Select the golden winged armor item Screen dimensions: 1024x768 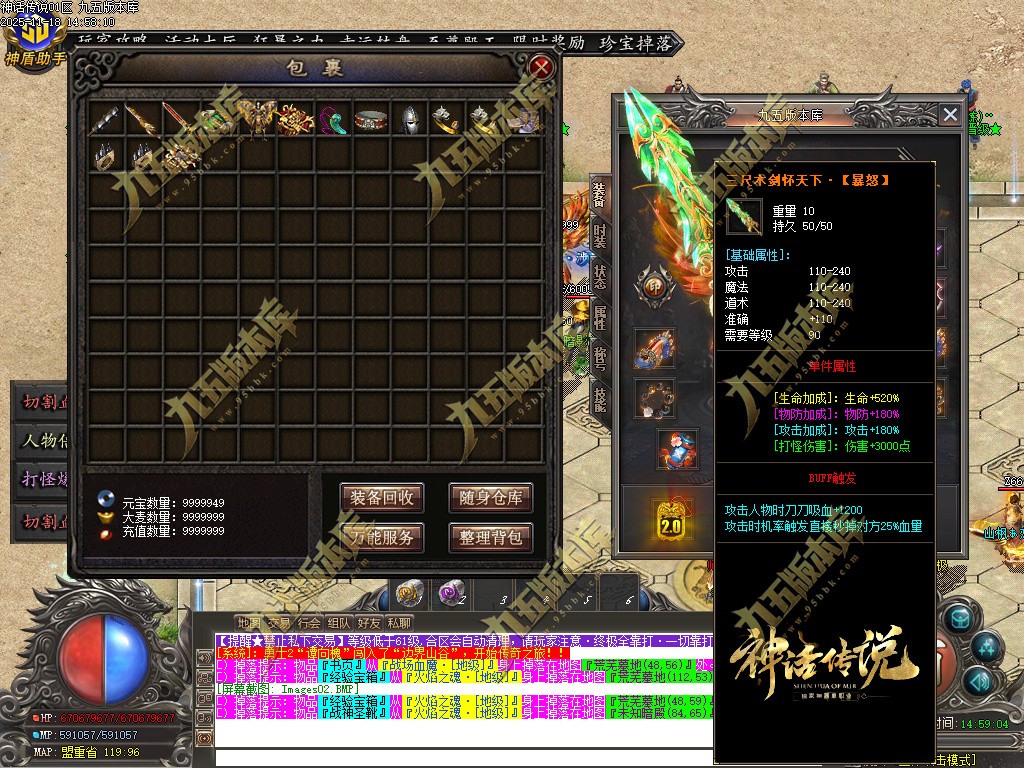tap(257, 119)
